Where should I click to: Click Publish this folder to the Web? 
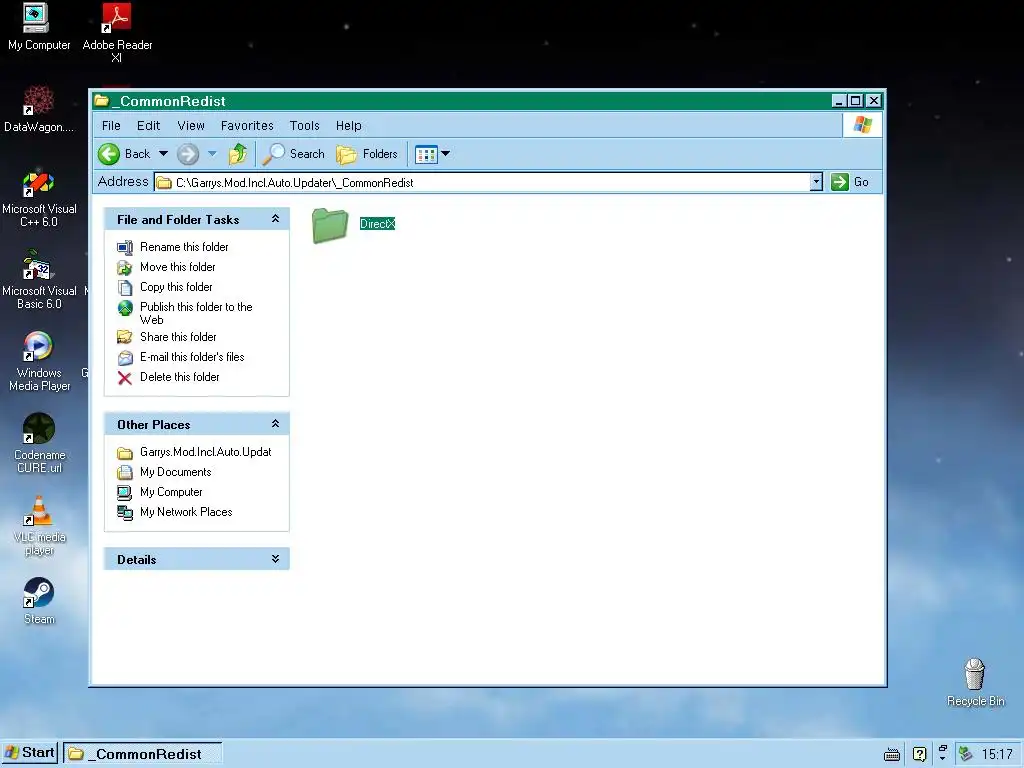pos(196,313)
